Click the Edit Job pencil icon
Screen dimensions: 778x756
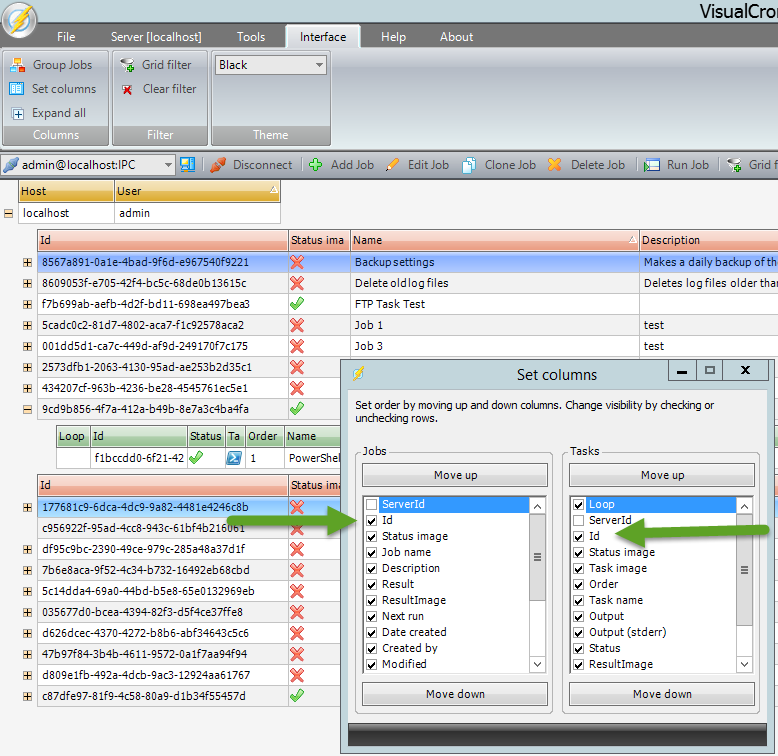point(392,165)
